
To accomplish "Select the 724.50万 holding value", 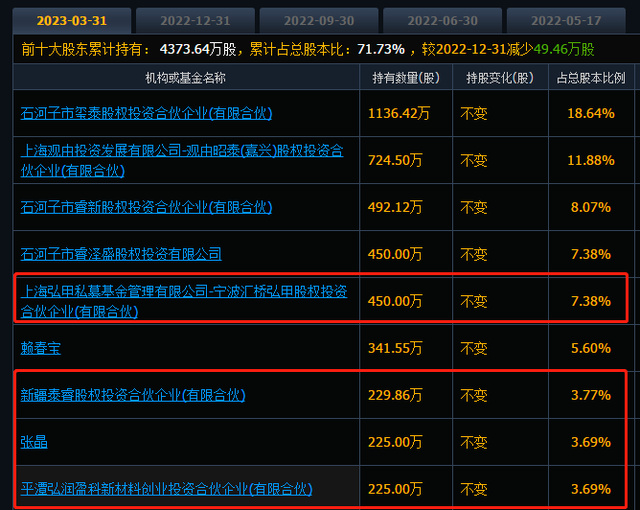I will pyautogui.click(x=395, y=160).
